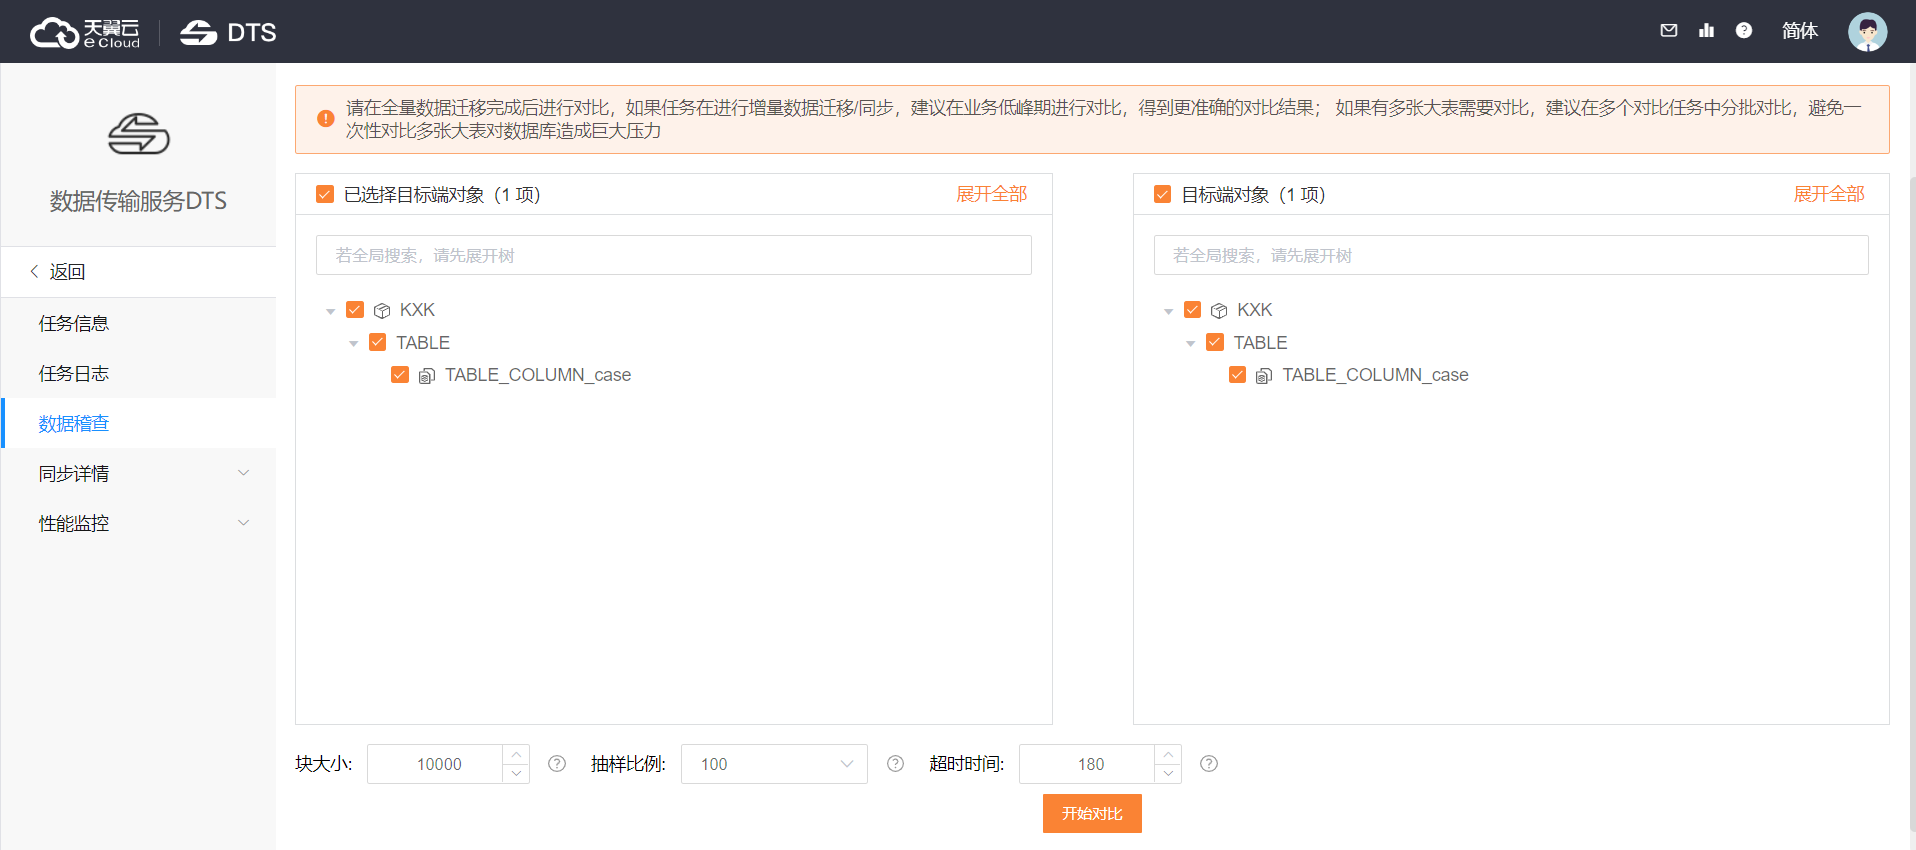Open 任务日志 in the sidebar
This screenshot has width=1916, height=850.
[x=74, y=373]
